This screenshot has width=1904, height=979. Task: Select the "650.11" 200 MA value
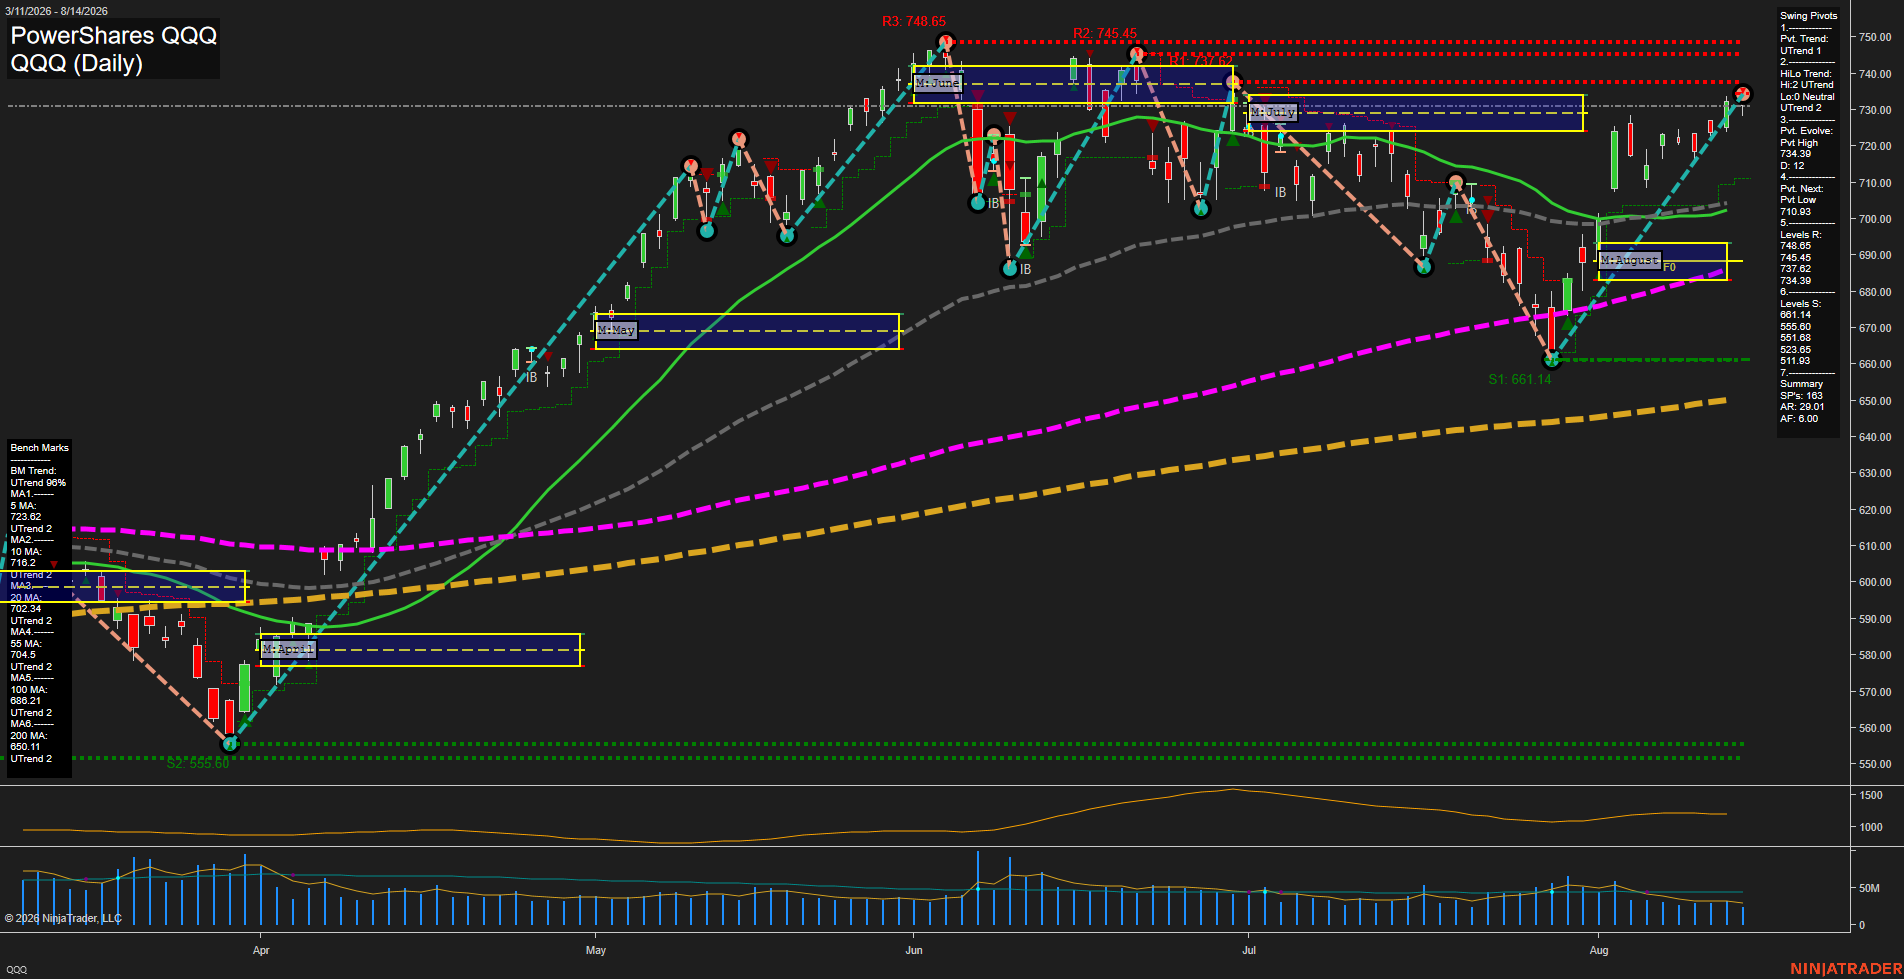click(x=26, y=747)
